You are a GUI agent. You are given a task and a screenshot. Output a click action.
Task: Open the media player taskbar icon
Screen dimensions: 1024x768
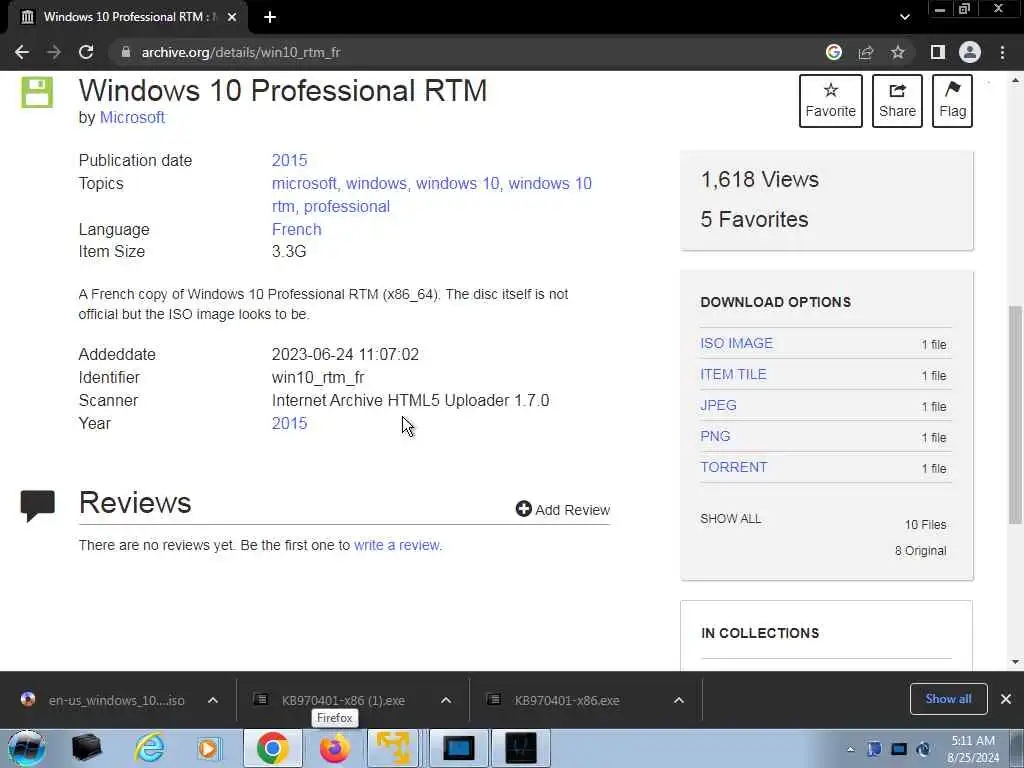(x=208, y=748)
